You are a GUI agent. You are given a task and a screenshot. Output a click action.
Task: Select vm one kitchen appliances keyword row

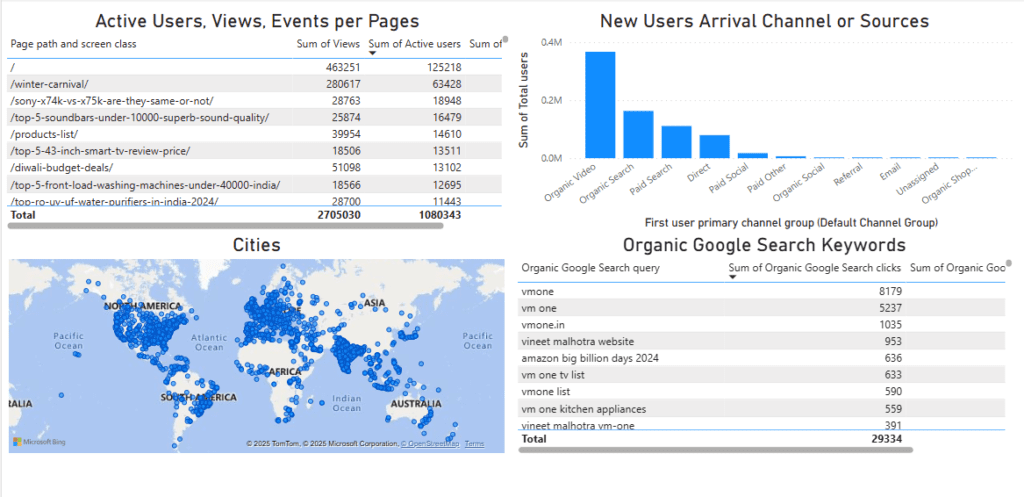[x=761, y=409]
